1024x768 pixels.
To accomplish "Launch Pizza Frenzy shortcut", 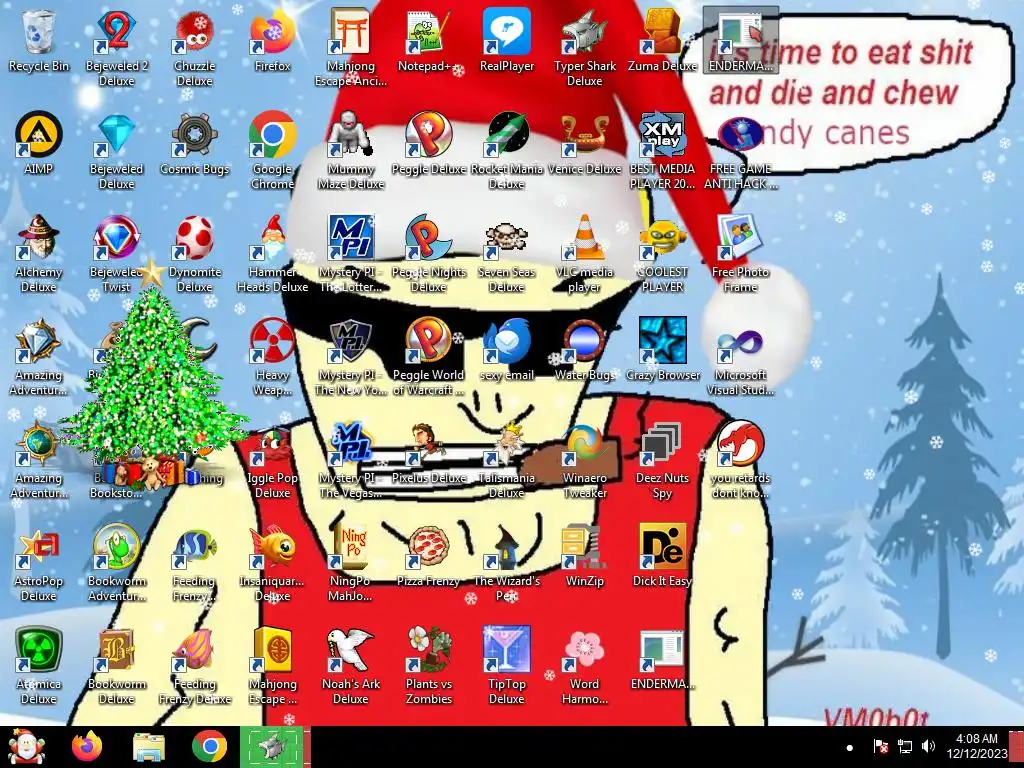I will tap(428, 556).
